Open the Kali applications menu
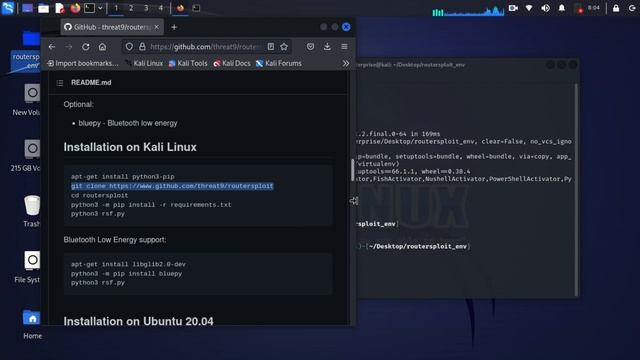640x360 pixels. pyautogui.click(x=8, y=8)
